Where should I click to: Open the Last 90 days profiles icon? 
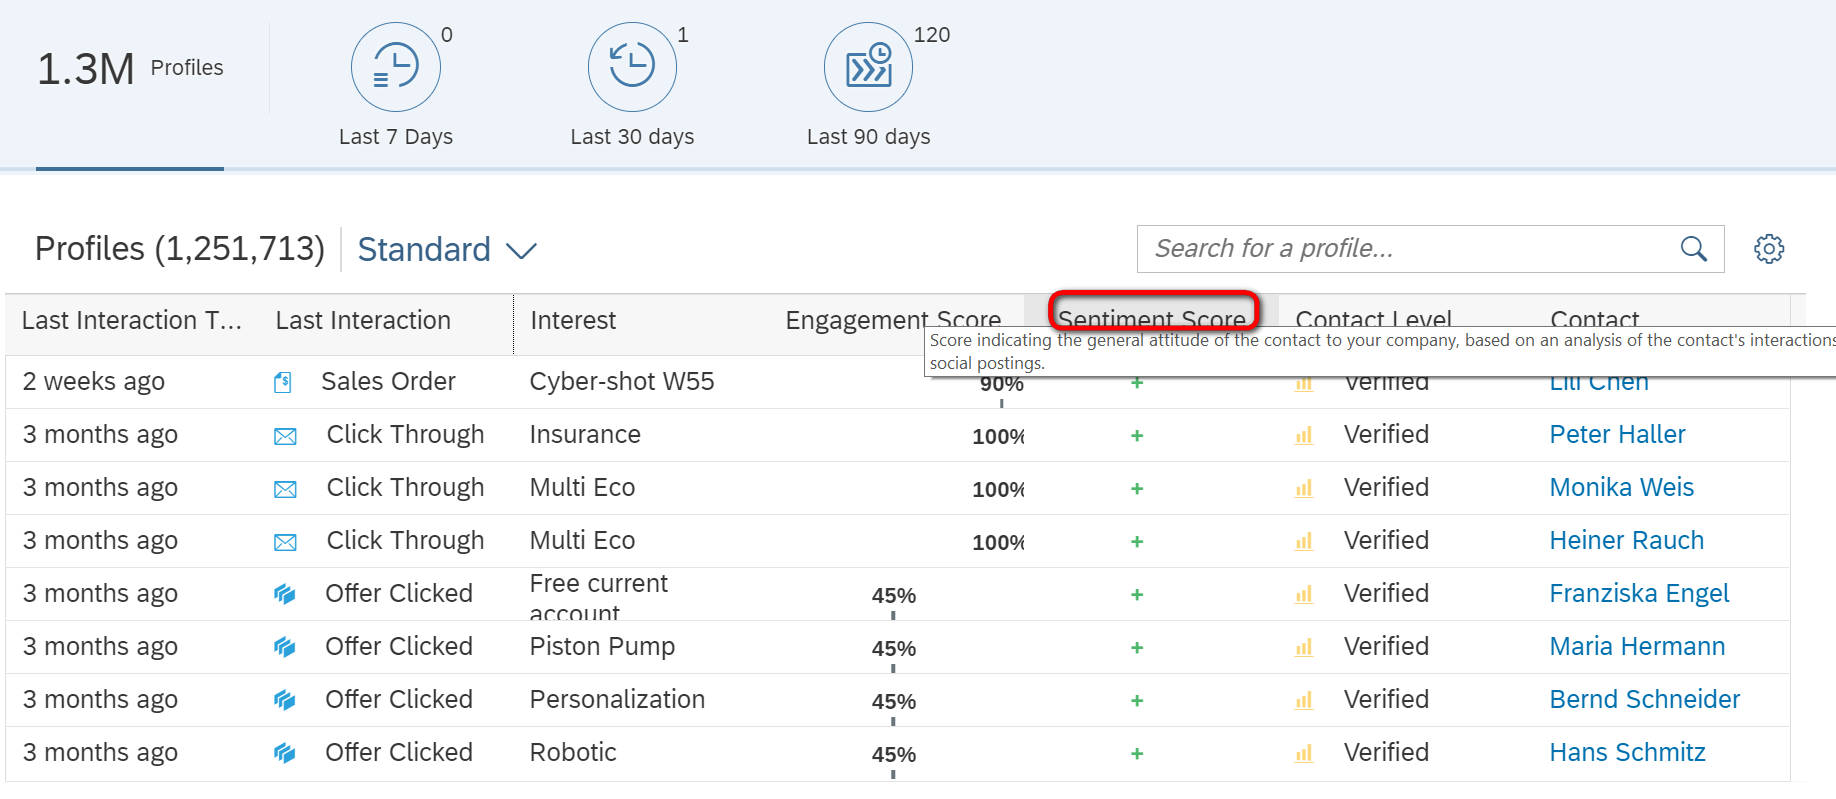click(868, 67)
